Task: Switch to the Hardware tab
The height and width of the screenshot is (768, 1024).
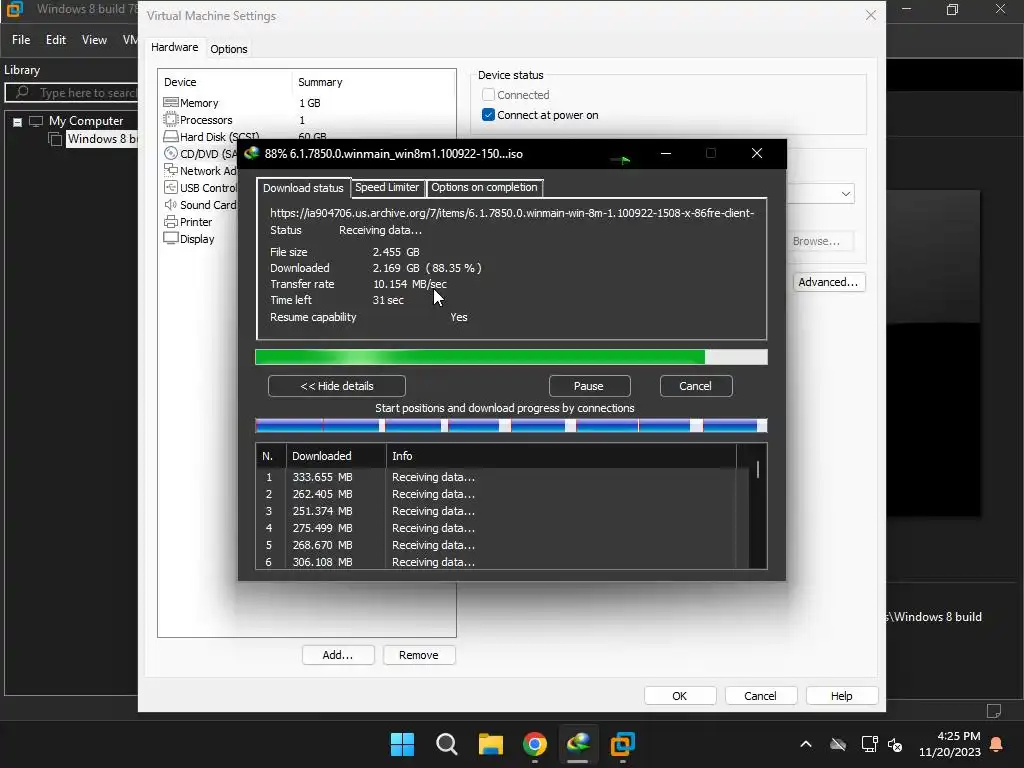Action: pos(174,47)
